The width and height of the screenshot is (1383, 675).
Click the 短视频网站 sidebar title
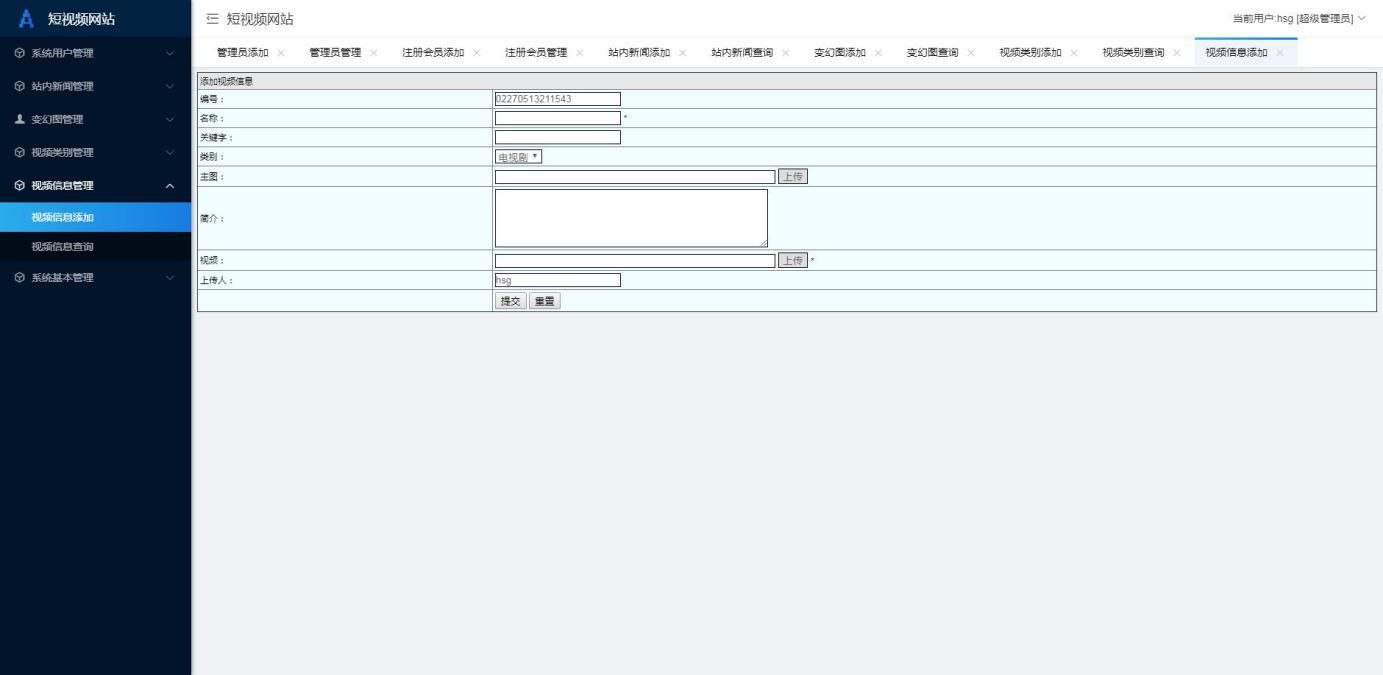[x=81, y=18]
